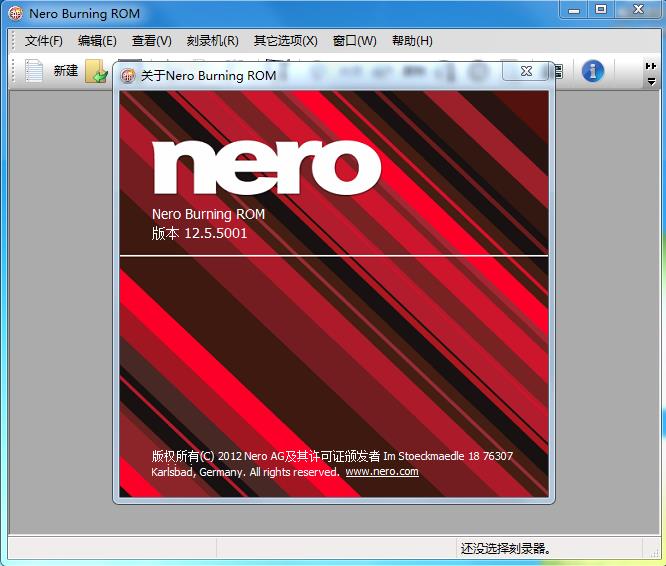This screenshot has height=566, width=666.
Task: Click the version text 版本 12.5.5001
Action: [x=199, y=233]
